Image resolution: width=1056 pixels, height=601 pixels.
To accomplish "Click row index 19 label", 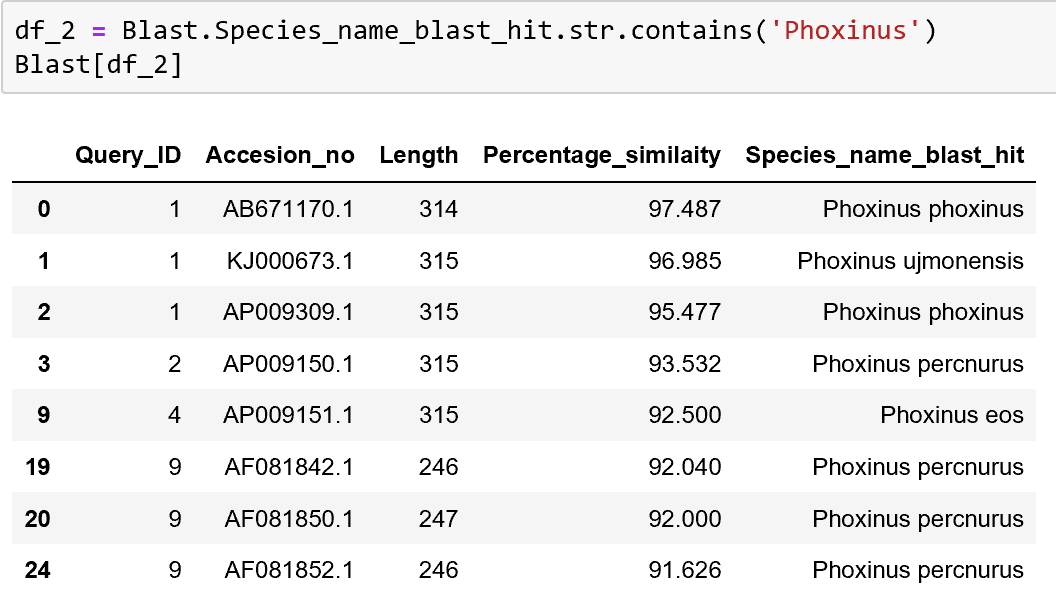I will pos(38,467).
